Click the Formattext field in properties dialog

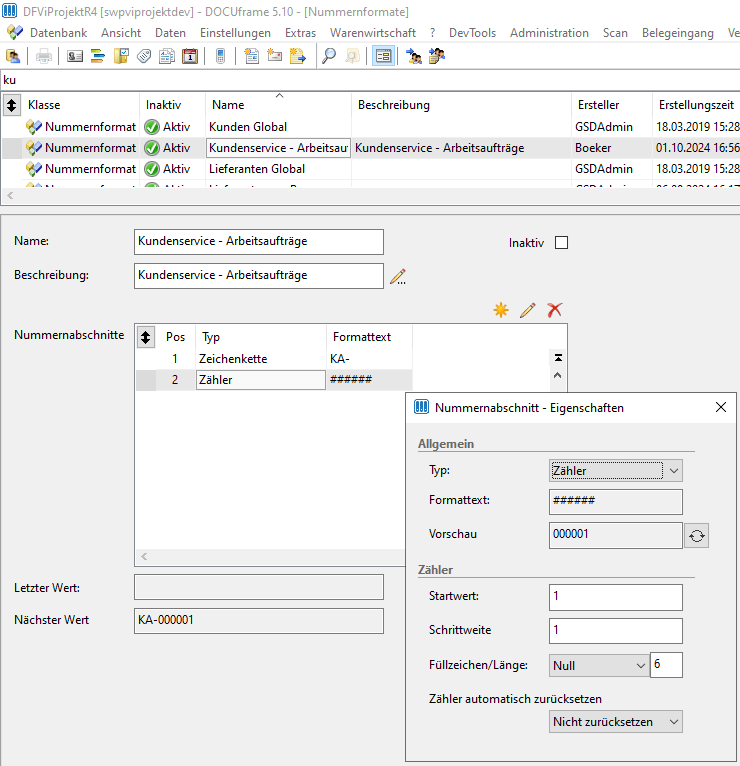point(615,502)
